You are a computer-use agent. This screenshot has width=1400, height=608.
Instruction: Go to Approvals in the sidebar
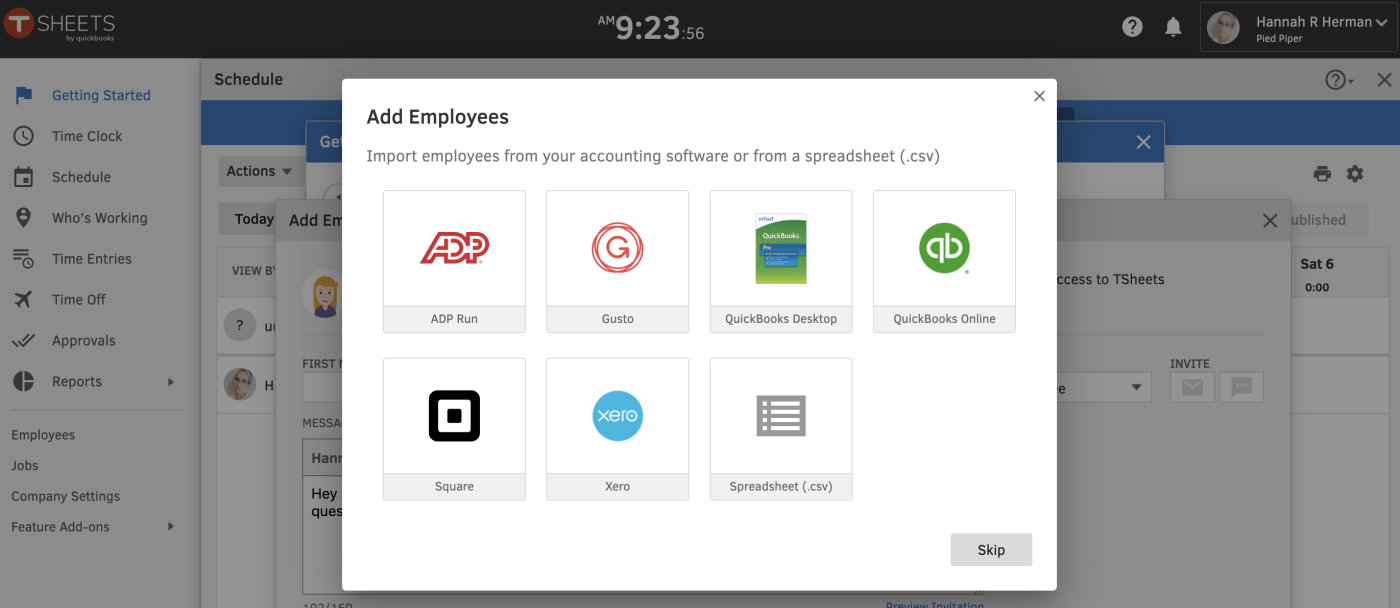84,341
